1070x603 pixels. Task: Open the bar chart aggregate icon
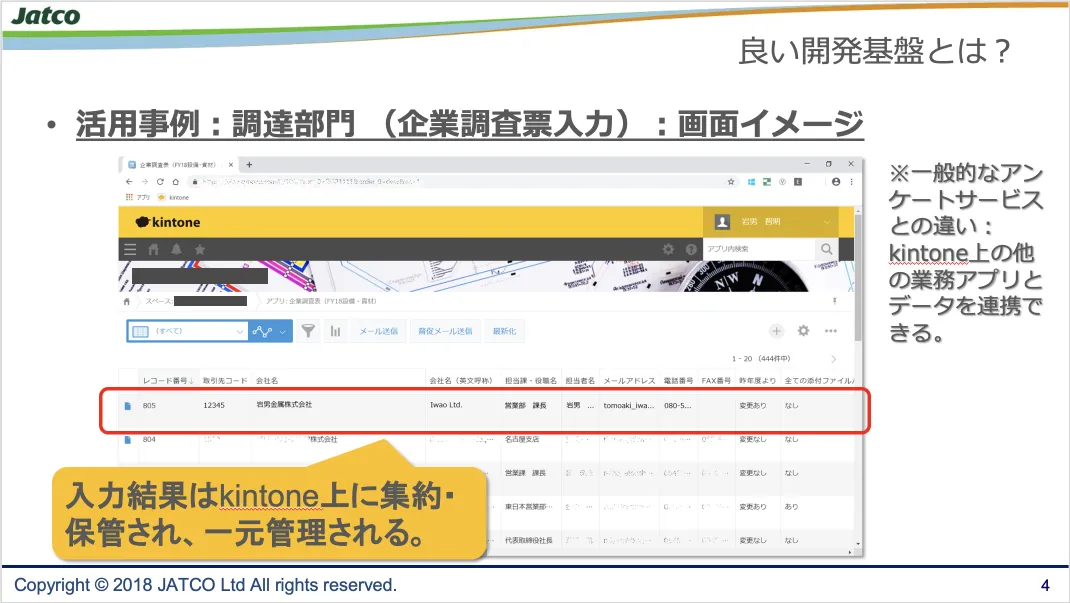pos(335,331)
